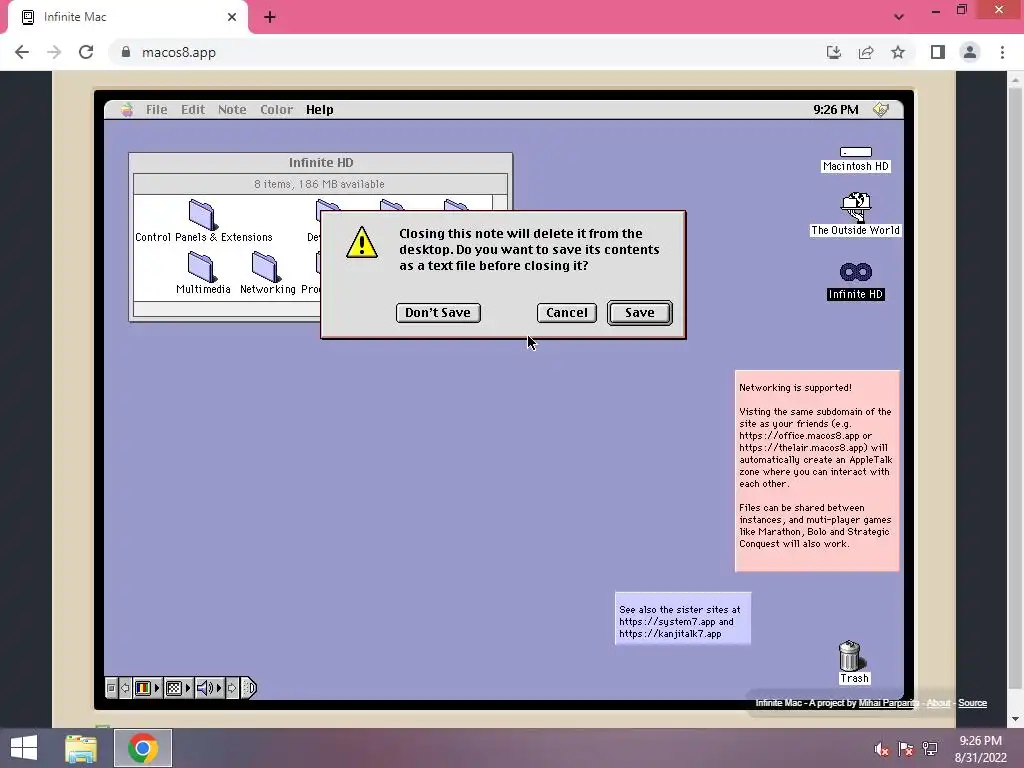Screen dimensions: 1024x768
Task: Open the Color menu
Action: coord(276,110)
